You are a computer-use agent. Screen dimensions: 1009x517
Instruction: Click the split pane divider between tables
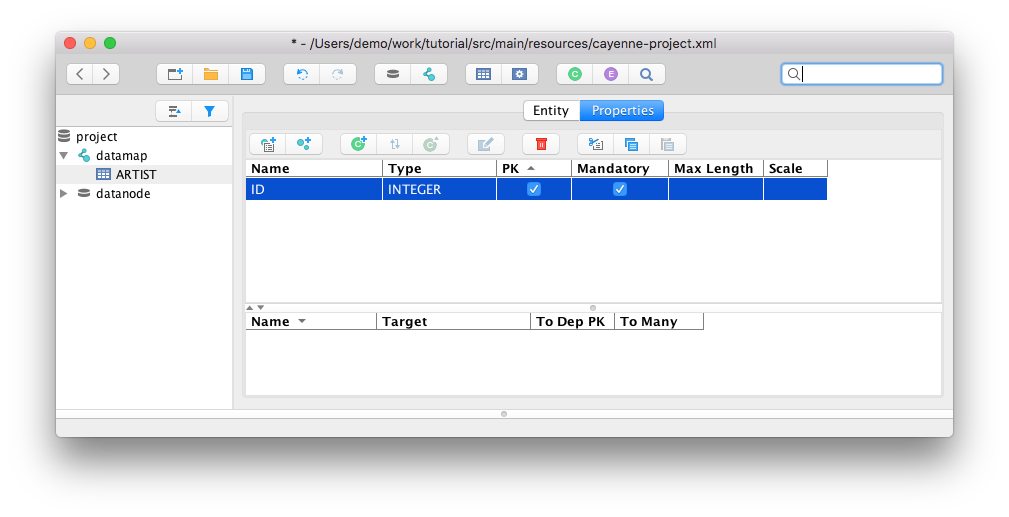[593, 307]
